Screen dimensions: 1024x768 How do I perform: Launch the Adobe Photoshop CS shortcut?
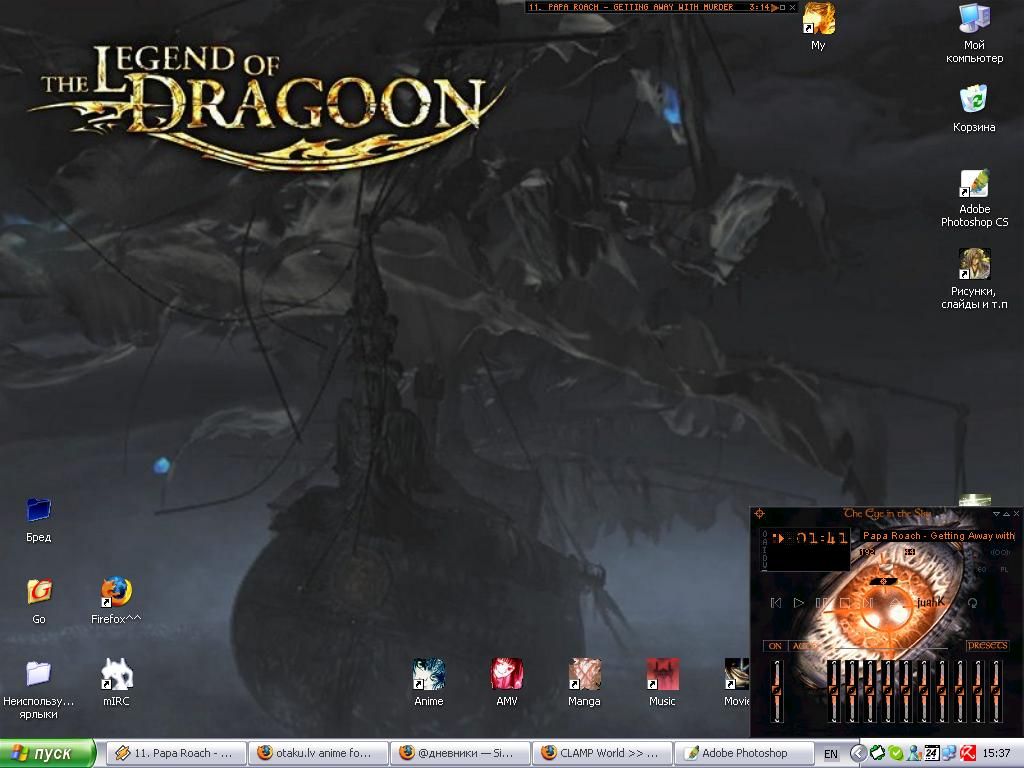pyautogui.click(x=974, y=199)
